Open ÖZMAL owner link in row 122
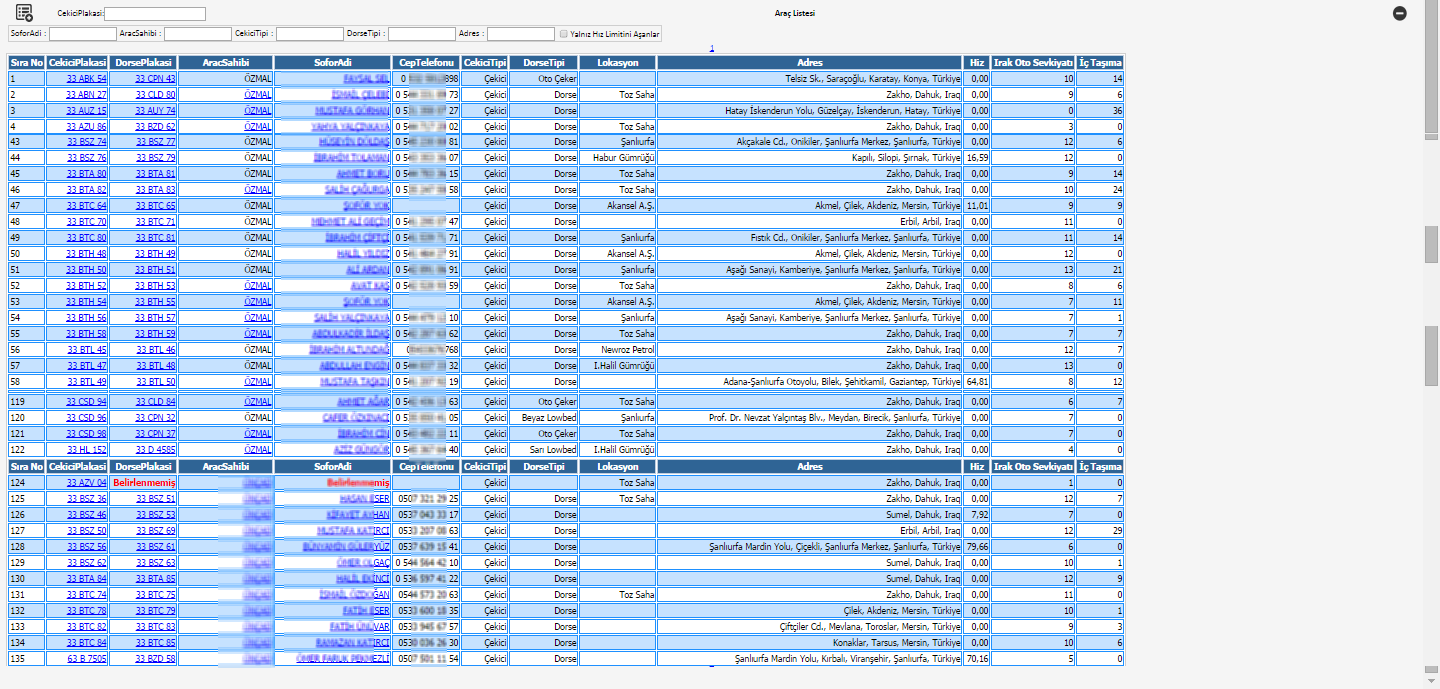This screenshot has height=689, width=1440. [258, 450]
